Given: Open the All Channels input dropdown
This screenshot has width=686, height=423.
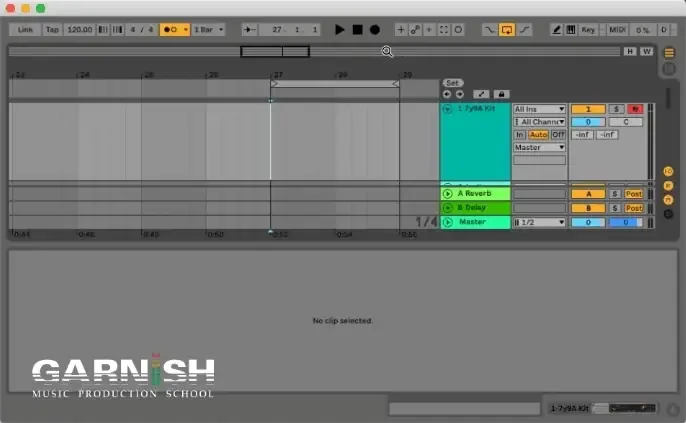Looking at the screenshot, I should coord(539,122).
